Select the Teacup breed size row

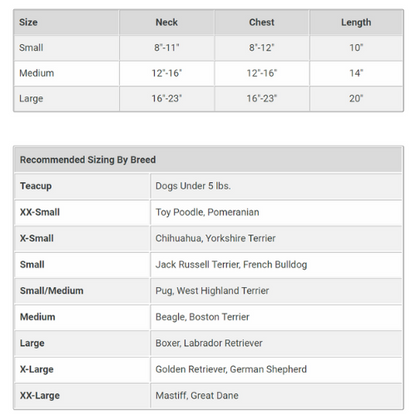pos(208,186)
